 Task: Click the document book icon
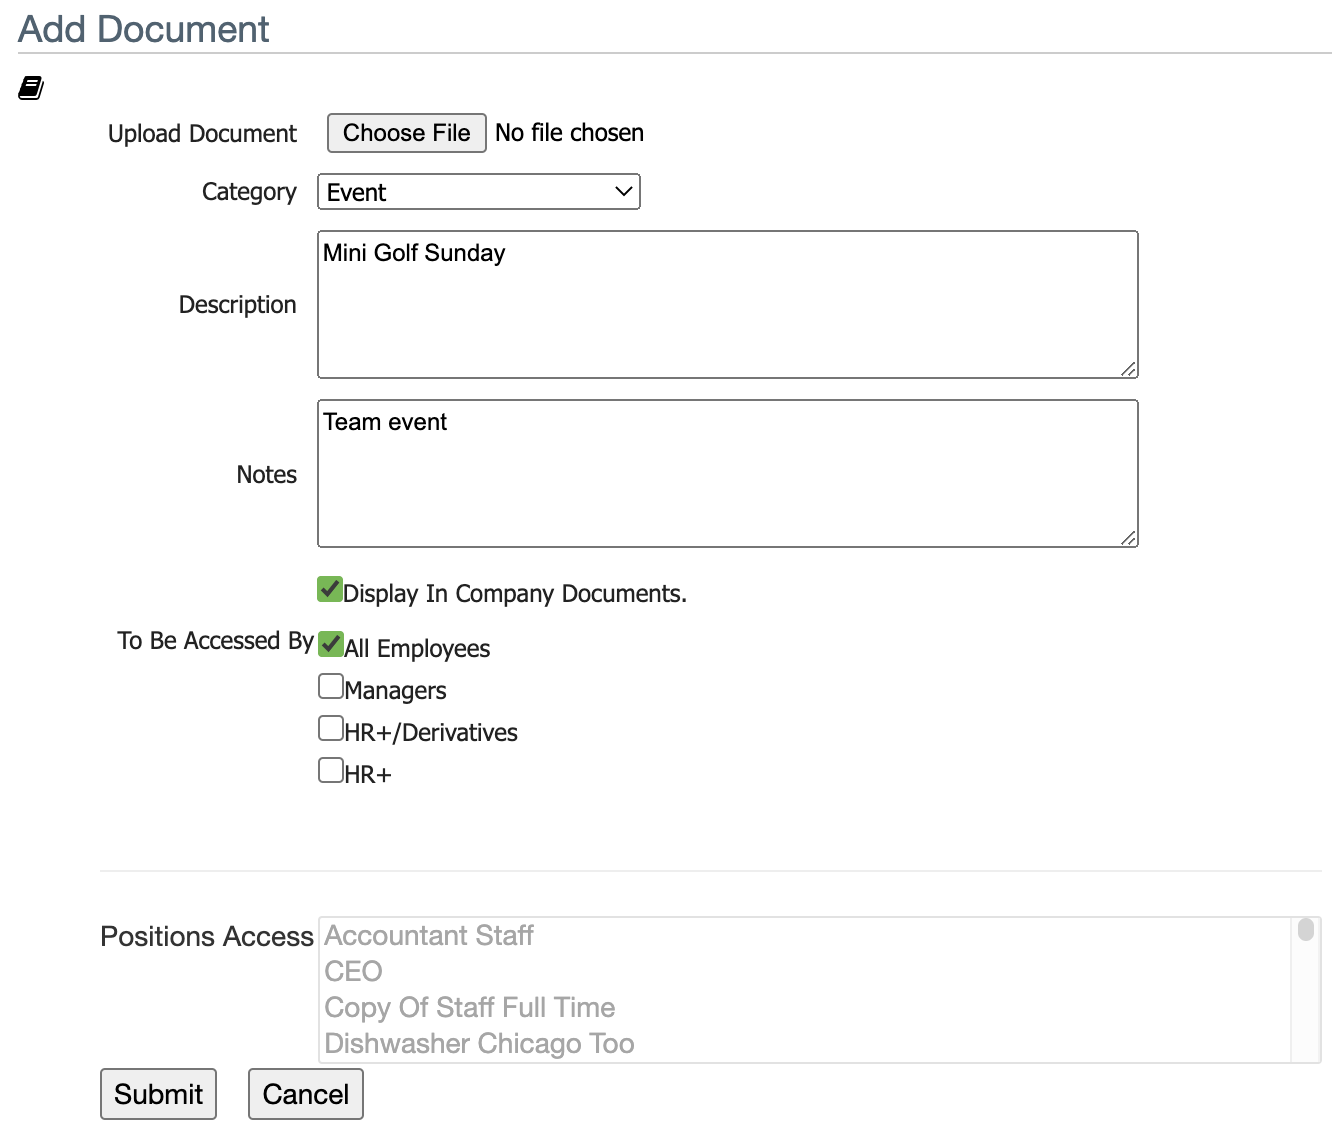coord(30,88)
